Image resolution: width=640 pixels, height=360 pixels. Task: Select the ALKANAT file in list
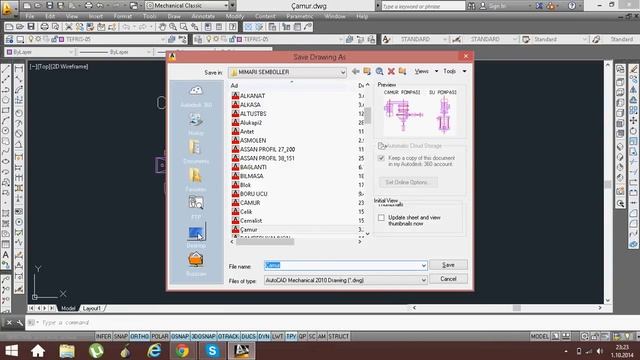coord(248,96)
